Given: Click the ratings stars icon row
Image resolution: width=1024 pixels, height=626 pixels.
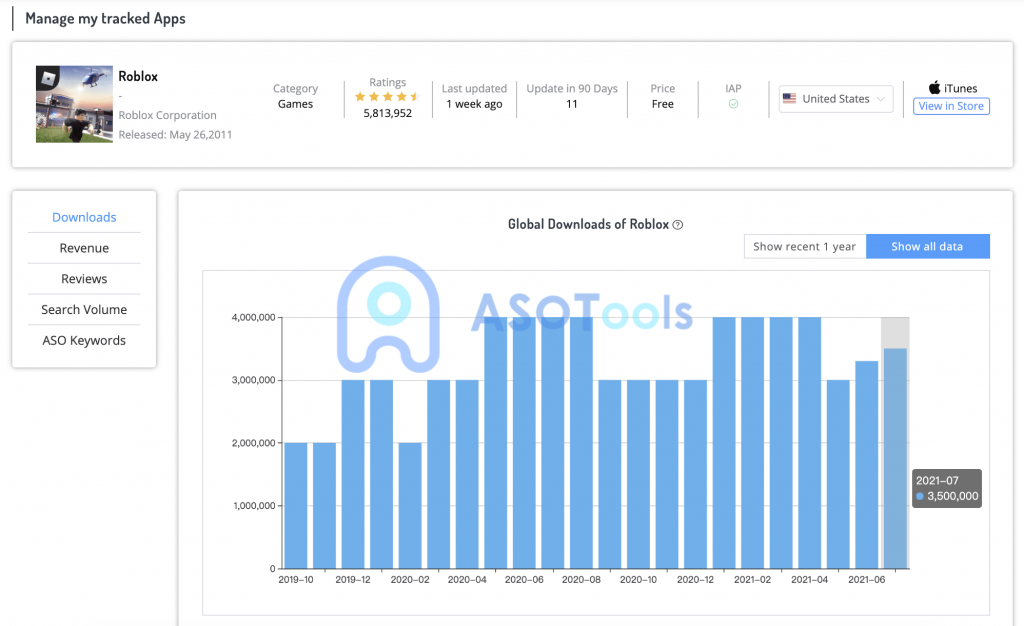Looking at the screenshot, I should tap(387, 97).
